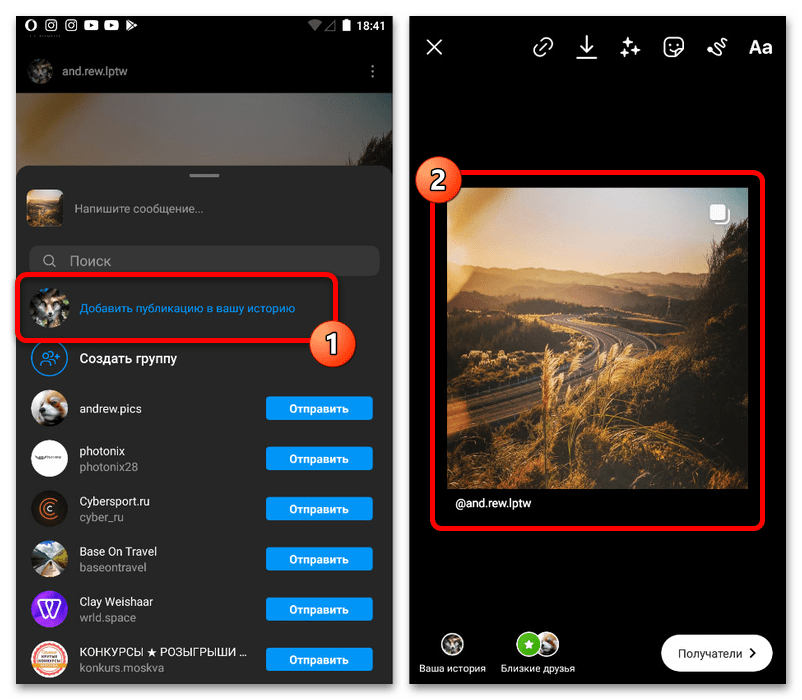This screenshot has width=802, height=700.
Task: Send the post to Cybersport.ru
Action: pos(318,509)
